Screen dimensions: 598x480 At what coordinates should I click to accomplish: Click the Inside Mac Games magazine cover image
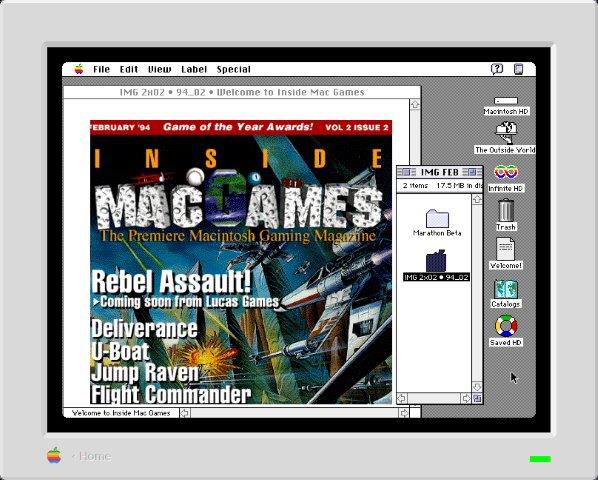point(241,262)
